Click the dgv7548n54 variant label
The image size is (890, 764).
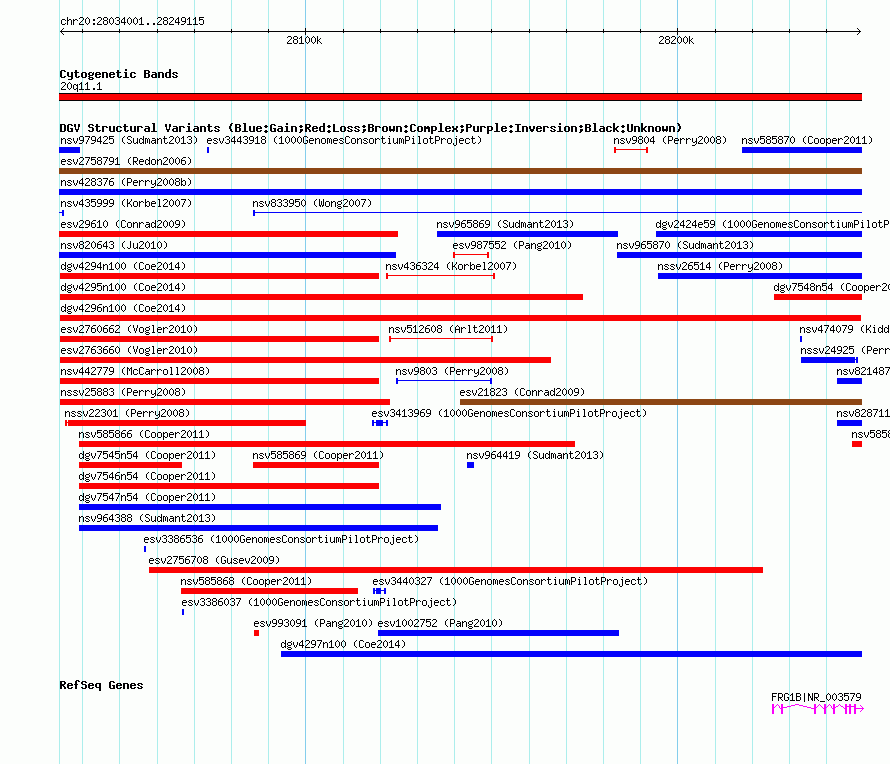pos(832,287)
